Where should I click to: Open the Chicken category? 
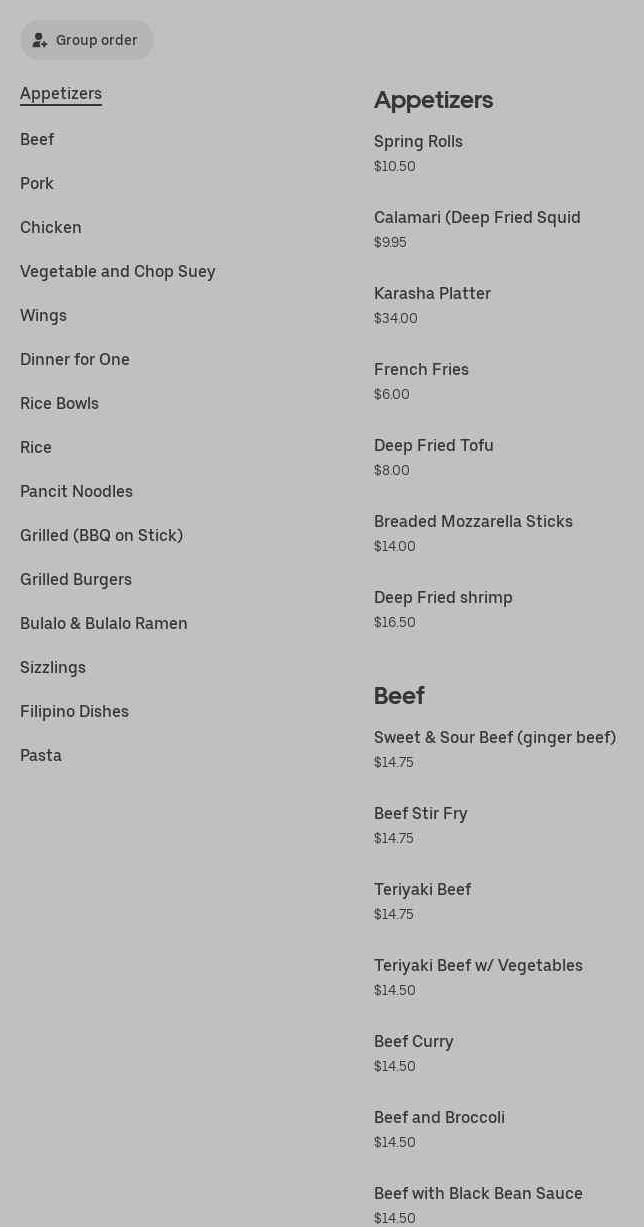point(51,228)
